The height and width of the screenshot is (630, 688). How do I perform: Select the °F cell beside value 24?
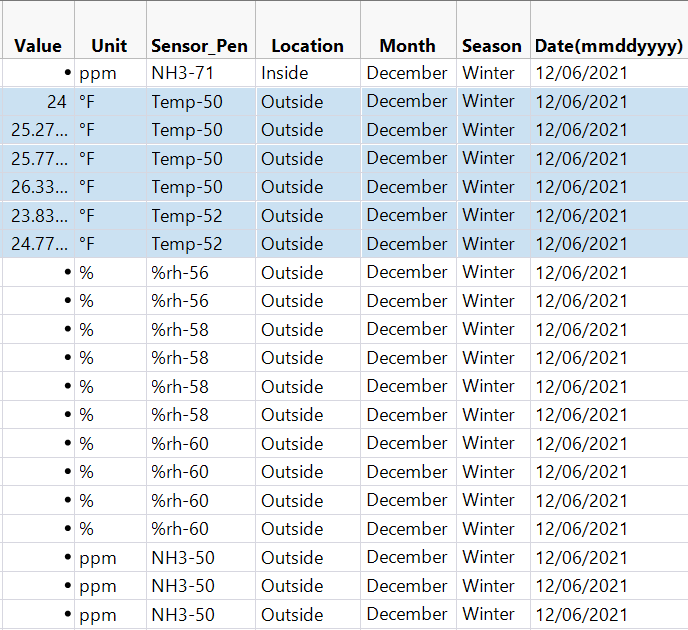coord(87,102)
